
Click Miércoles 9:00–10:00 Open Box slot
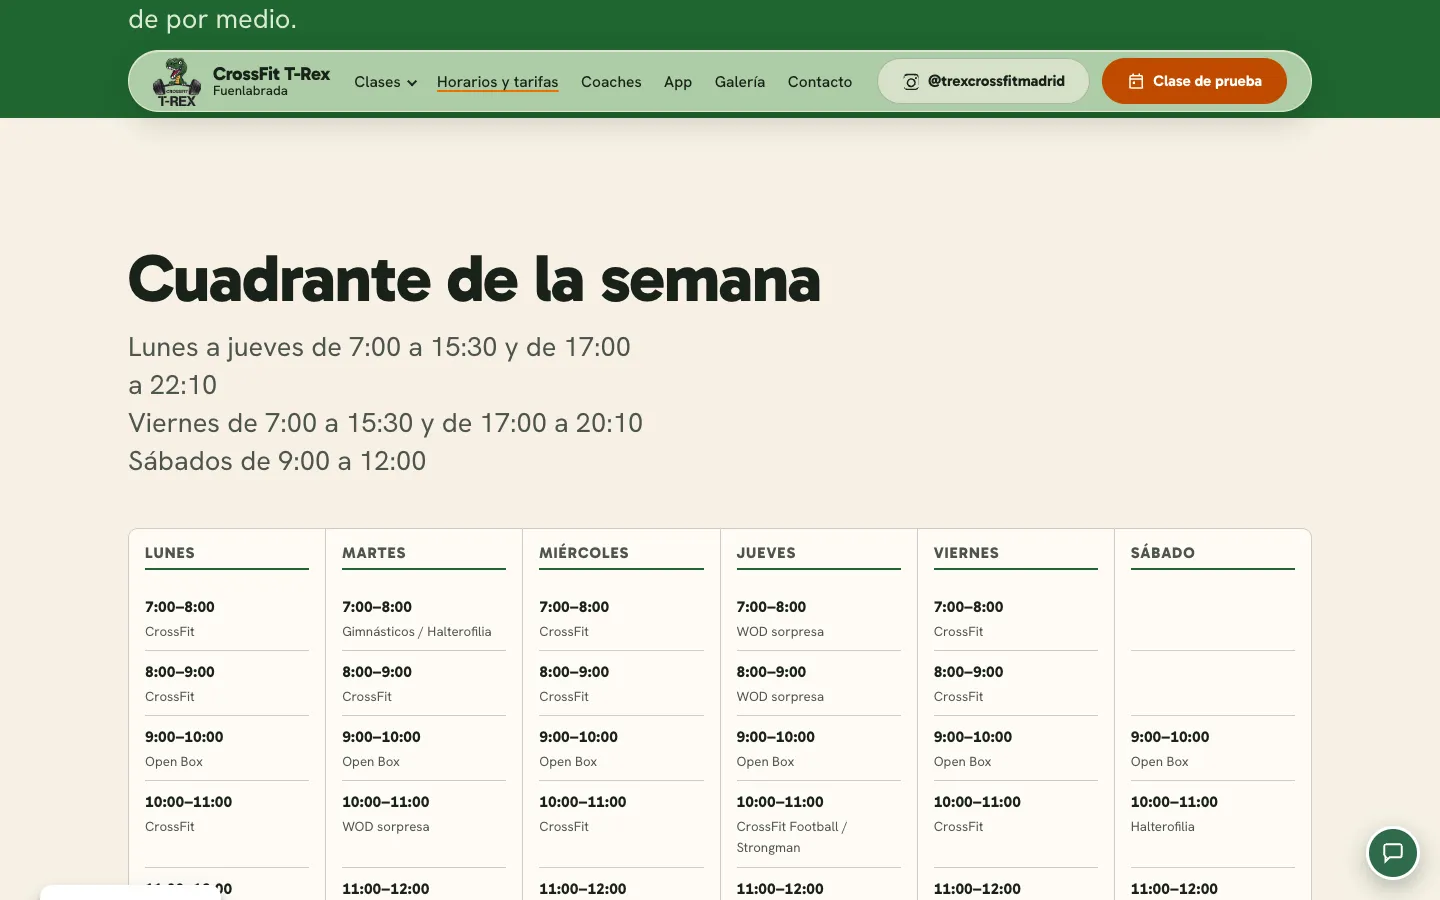621,749
